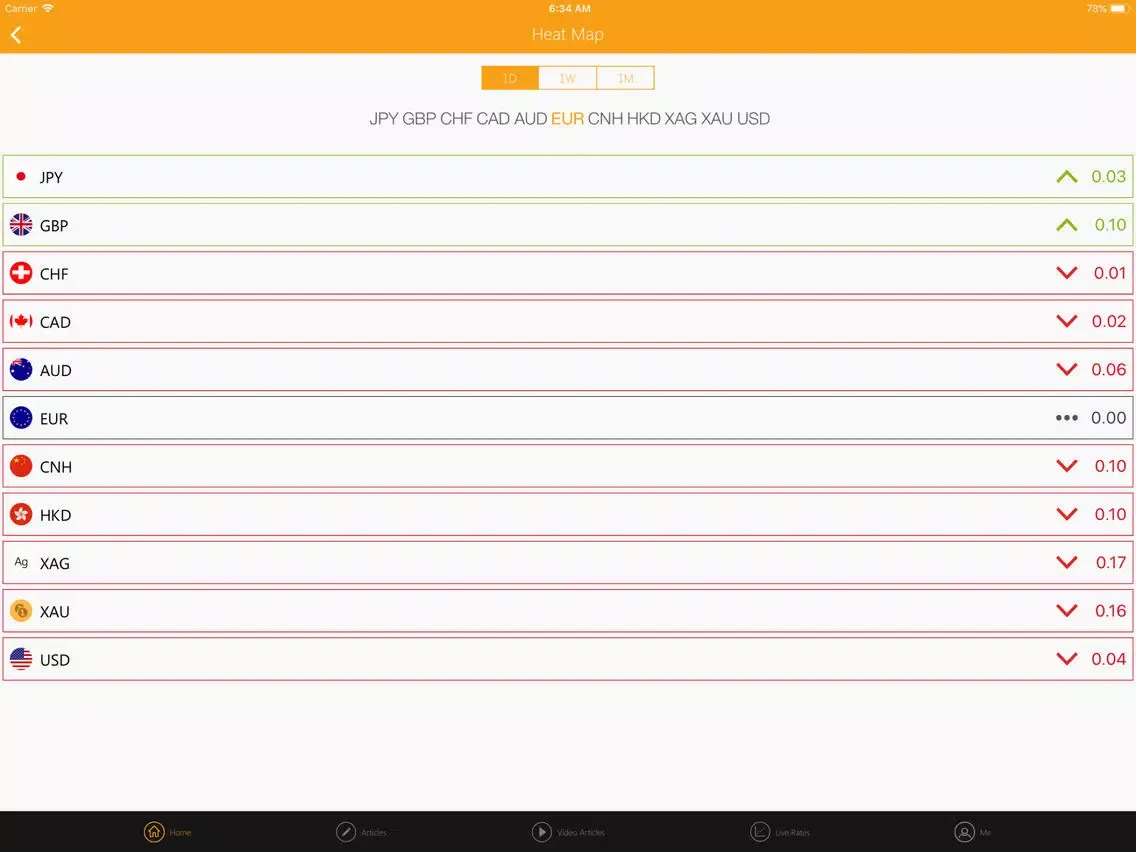Select CNH in the currency header list
The height and width of the screenshot is (852, 1136).
[605, 119]
